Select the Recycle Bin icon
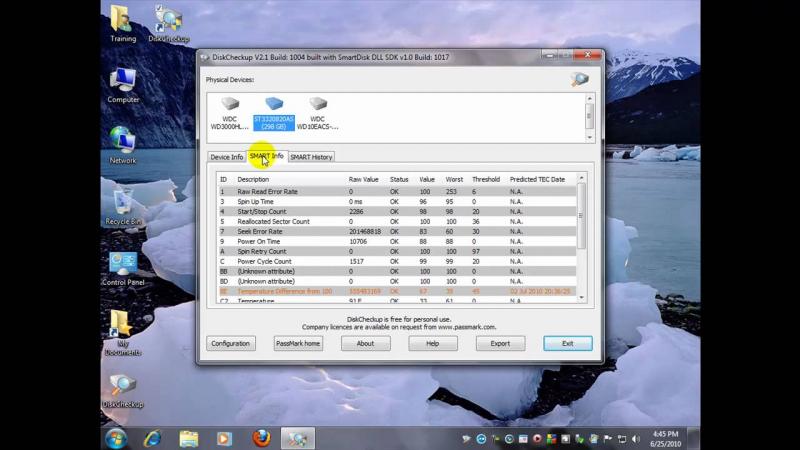Viewport: 800px width, 450px height. [x=123, y=207]
